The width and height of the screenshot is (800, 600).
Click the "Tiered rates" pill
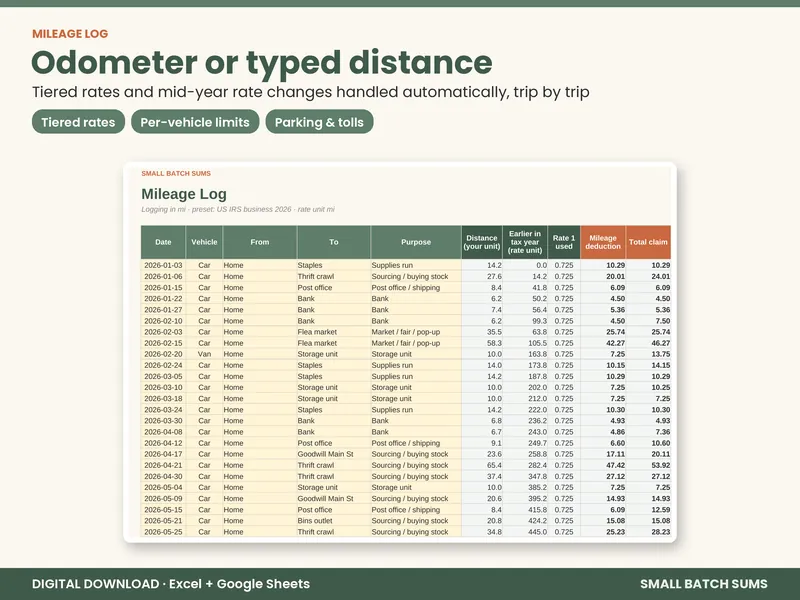78,122
